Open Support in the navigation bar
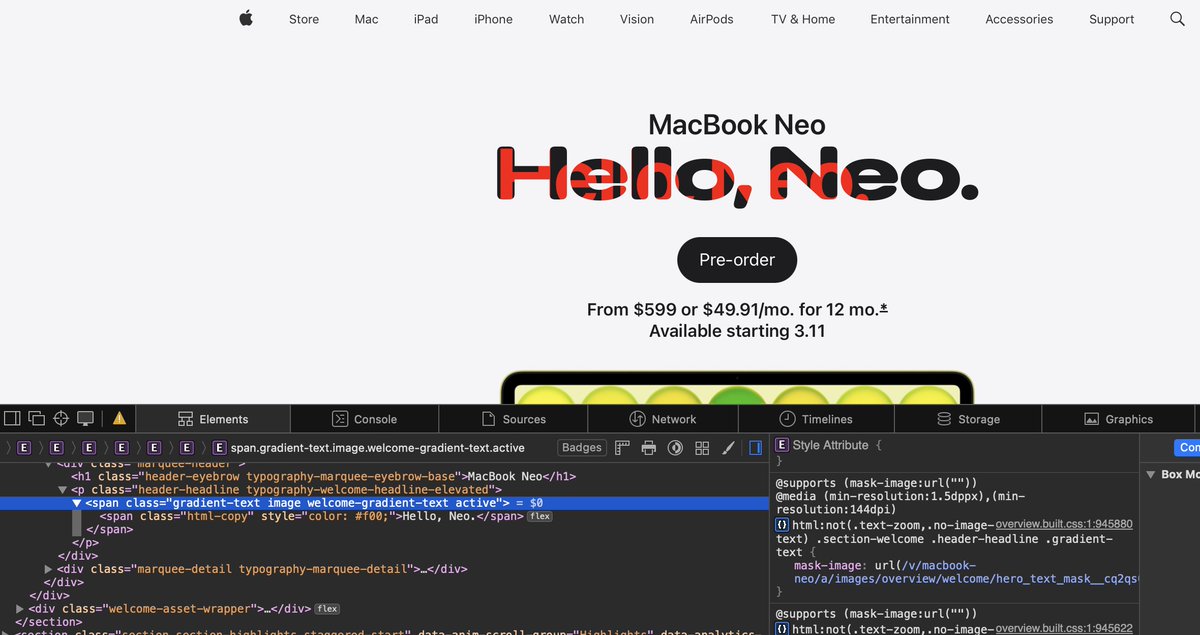The image size is (1200, 635). (x=1111, y=19)
